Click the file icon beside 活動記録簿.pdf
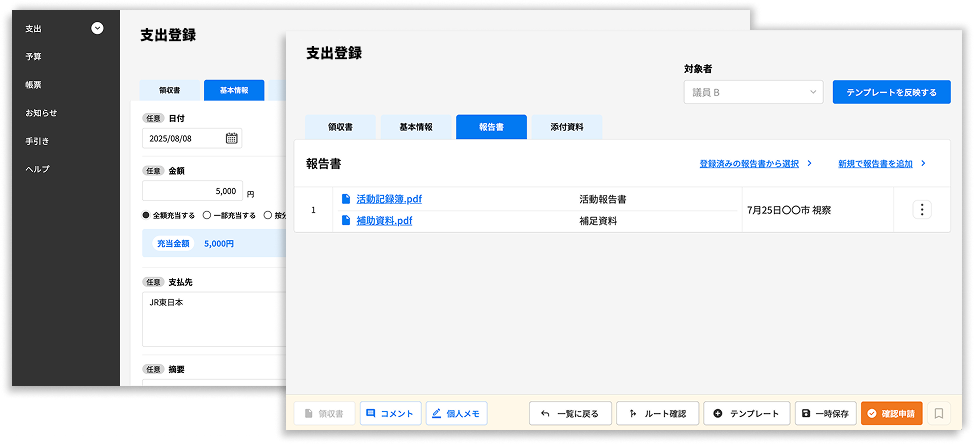The width and height of the screenshot is (974, 444). tap(346, 199)
